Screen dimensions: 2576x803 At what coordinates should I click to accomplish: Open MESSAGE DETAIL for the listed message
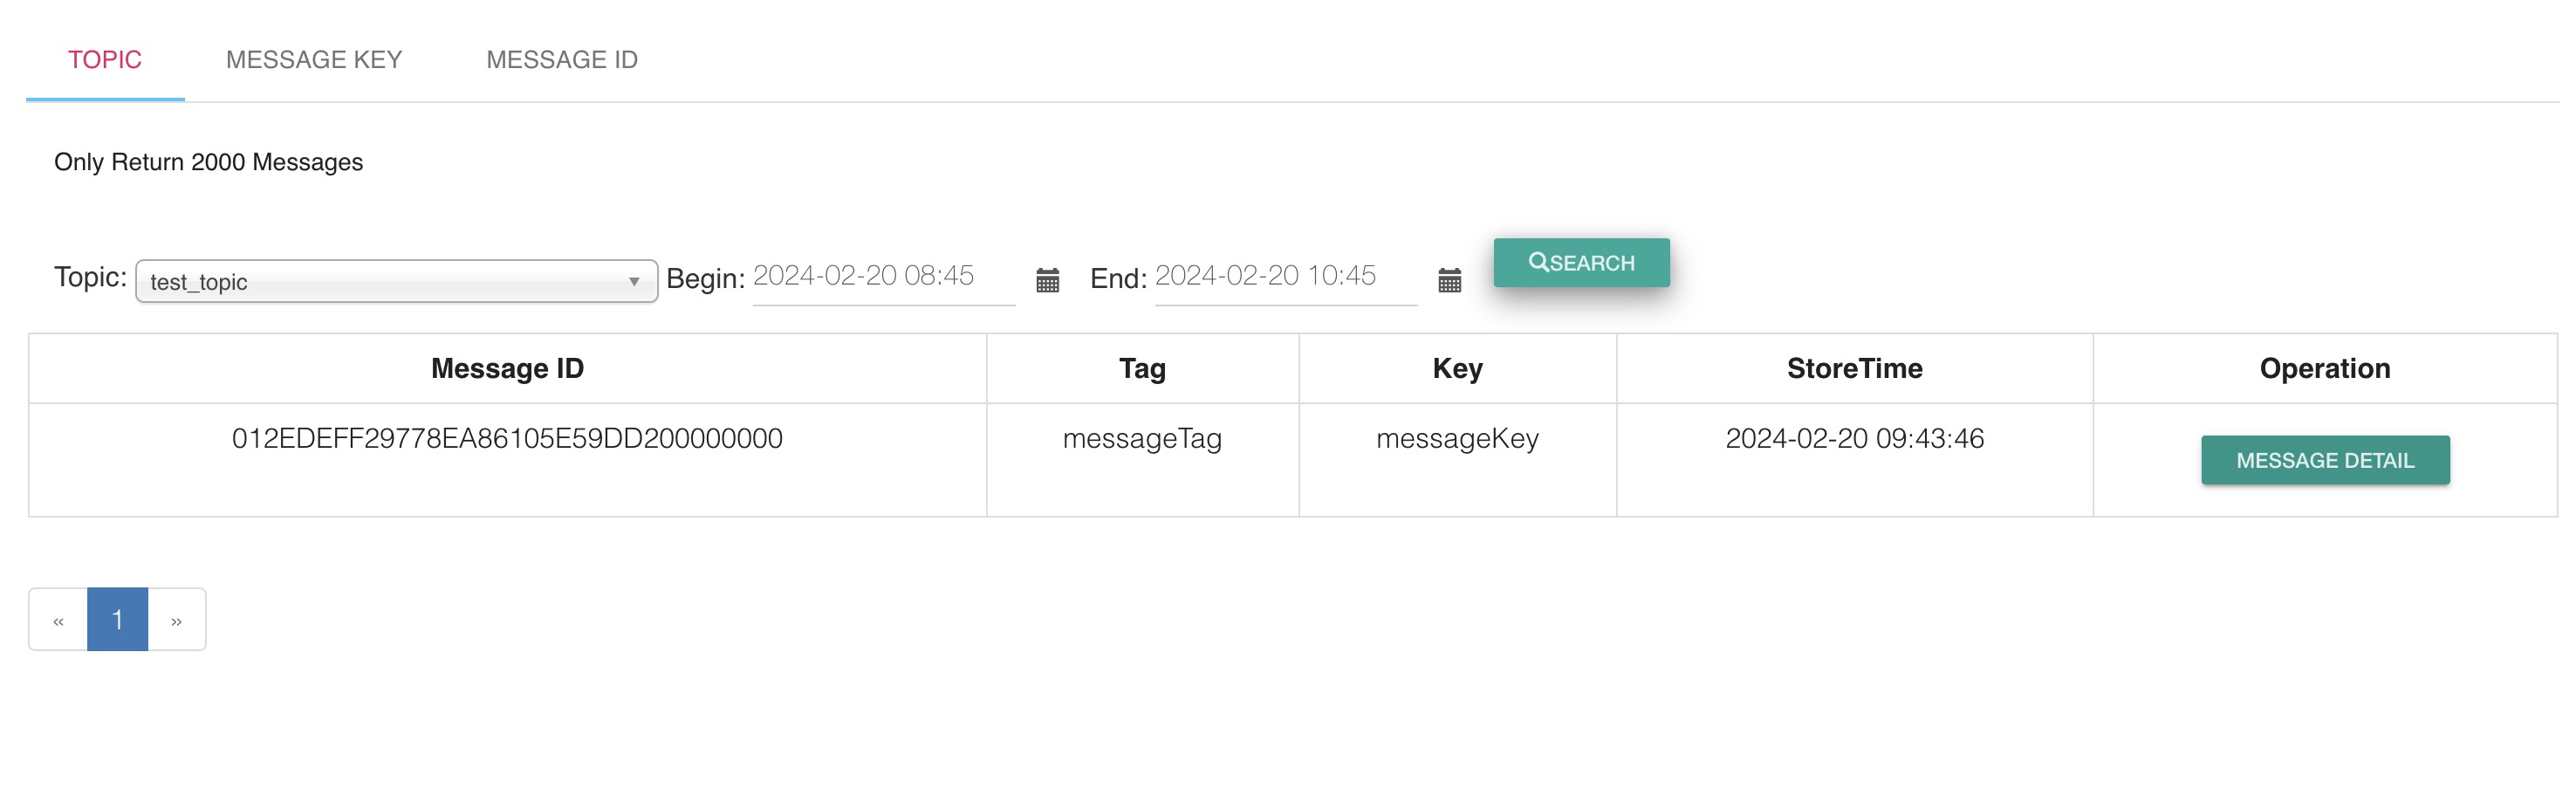(2324, 460)
